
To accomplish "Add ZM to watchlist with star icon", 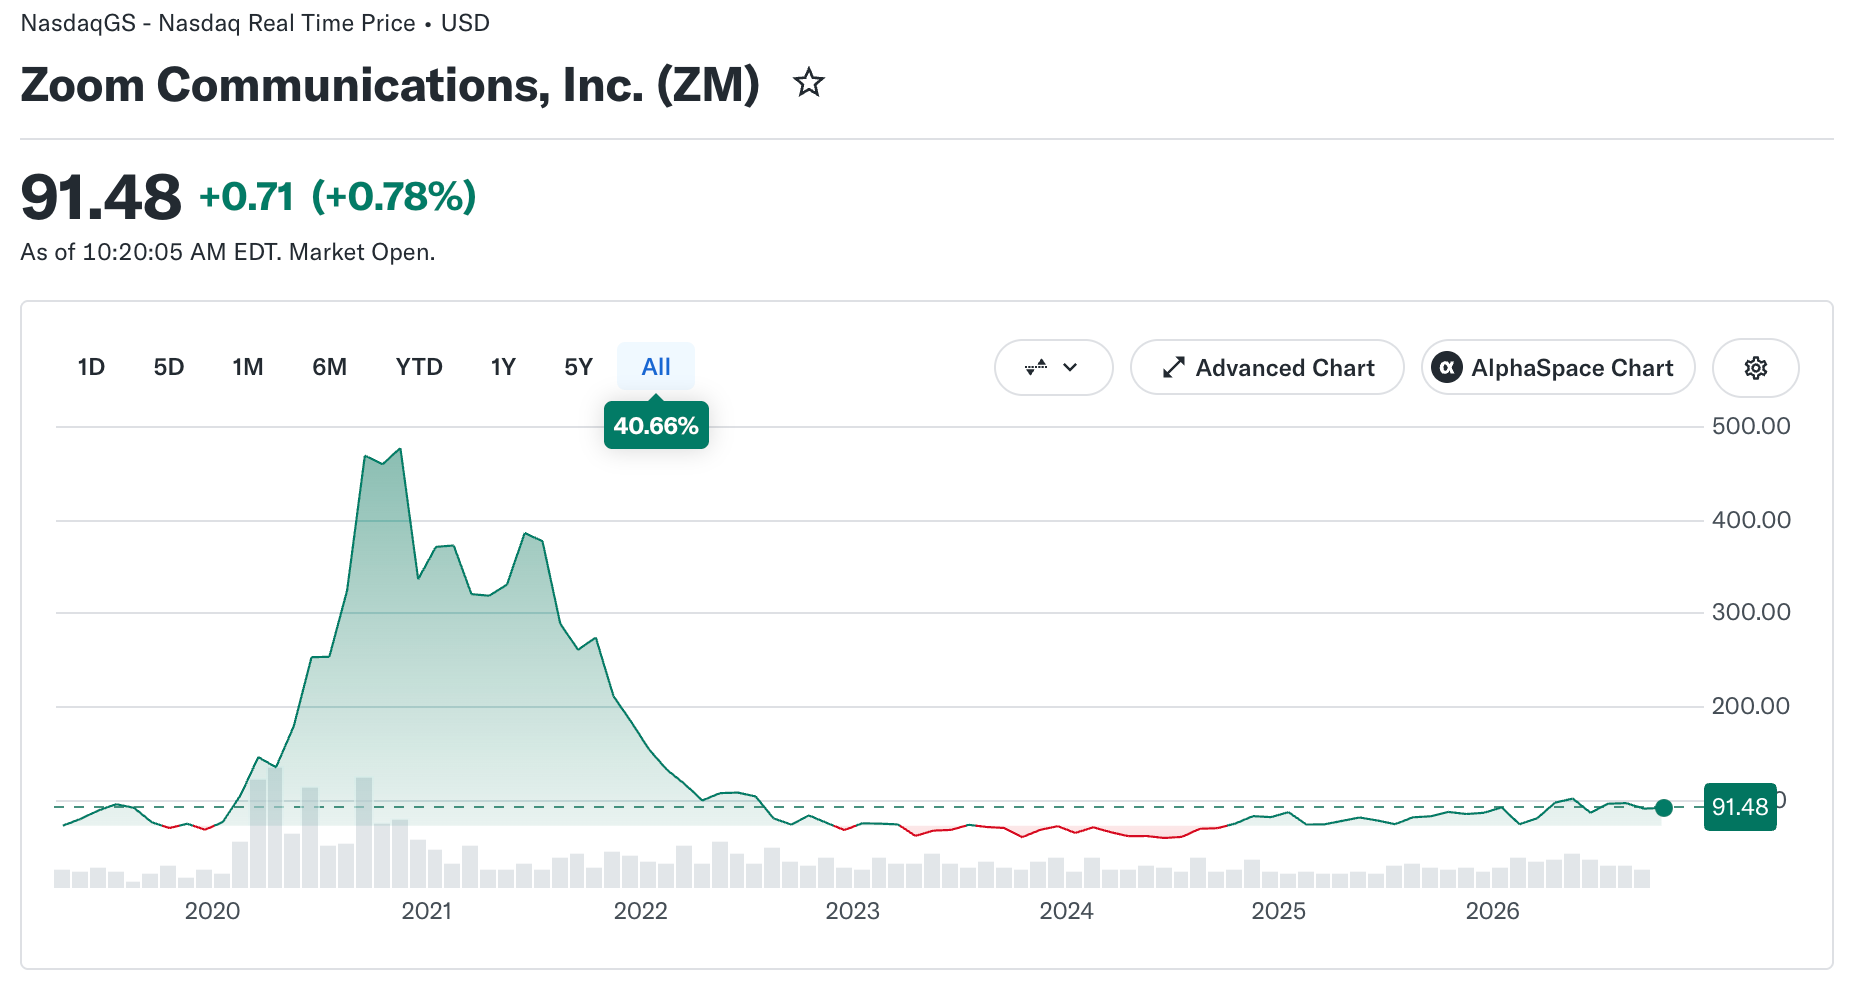I will click(x=808, y=83).
